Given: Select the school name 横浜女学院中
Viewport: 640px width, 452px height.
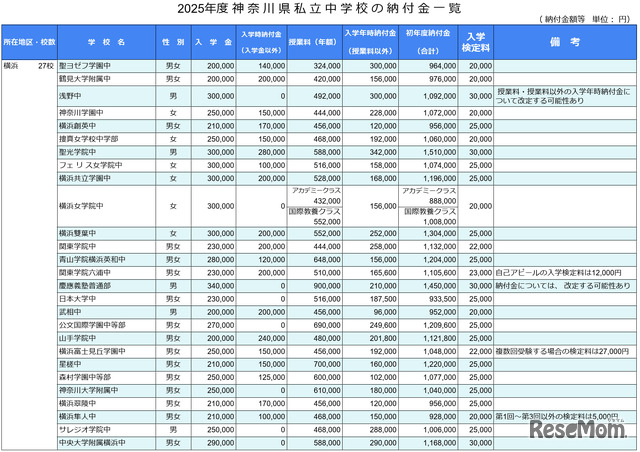Looking at the screenshot, I should tap(81, 206).
